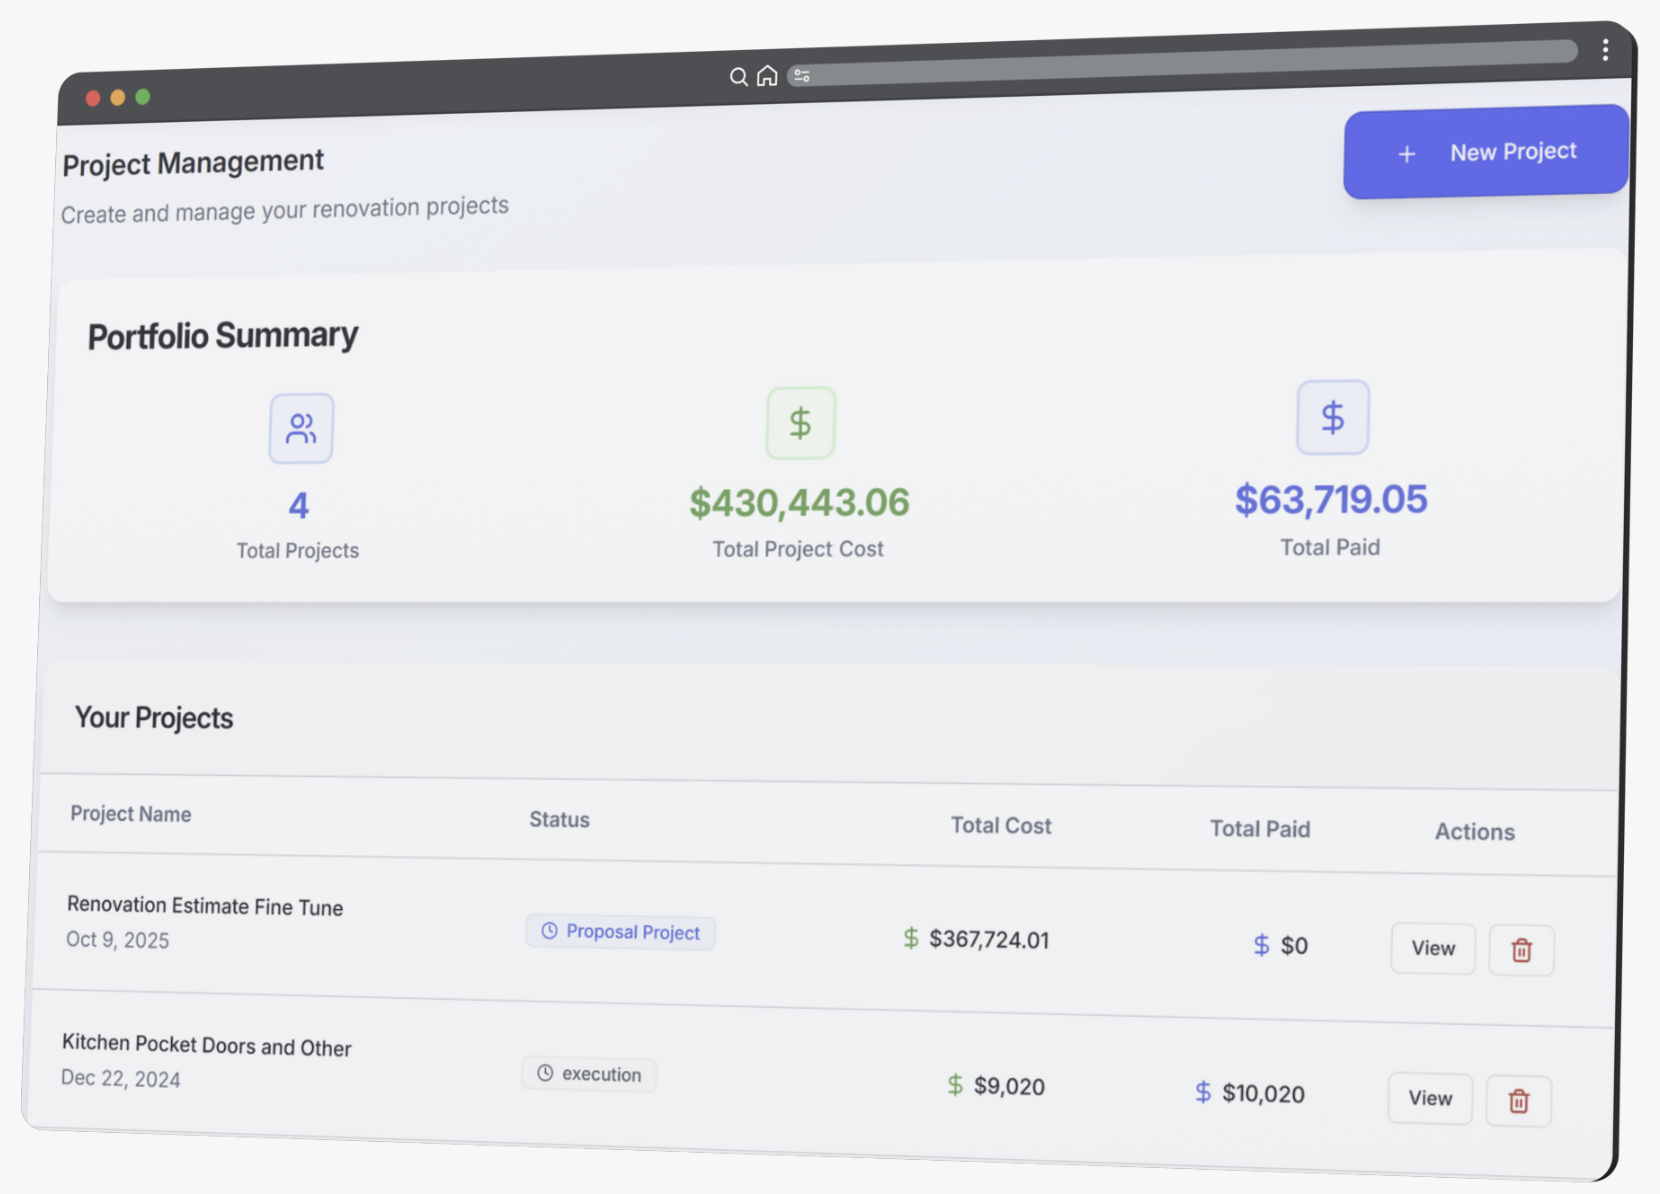The width and height of the screenshot is (1660, 1194).
Task: Click the Oct 9, 2025 date text
Action: (117, 940)
